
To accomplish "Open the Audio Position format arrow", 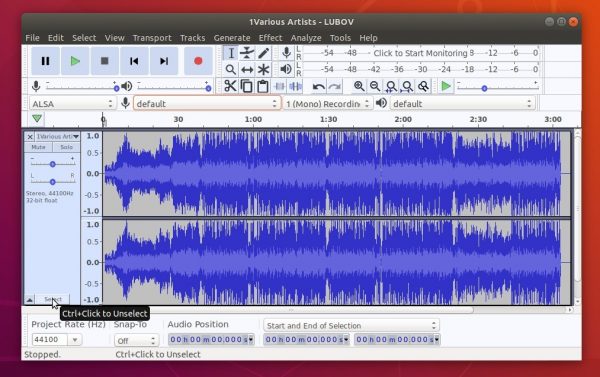I will pos(251,339).
